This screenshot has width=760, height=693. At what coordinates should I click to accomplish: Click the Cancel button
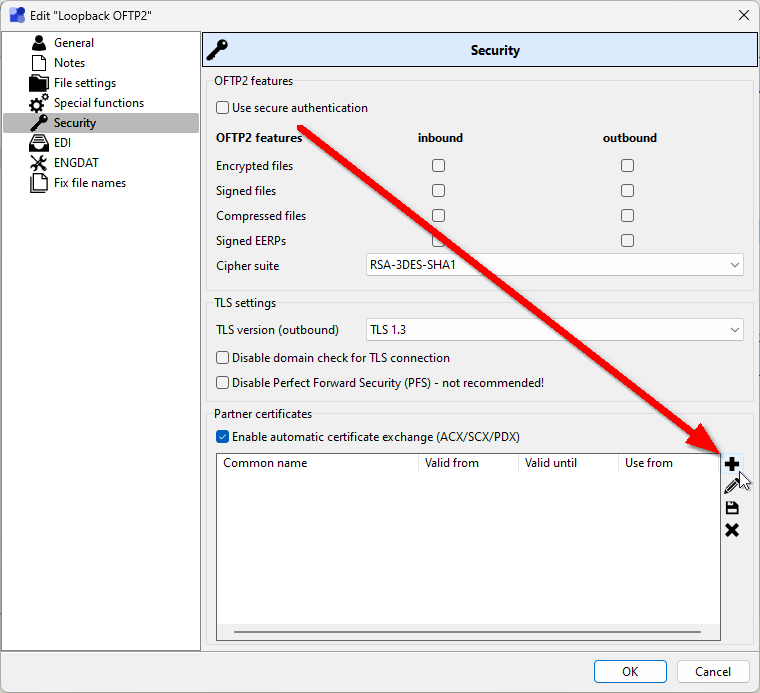click(x=713, y=671)
